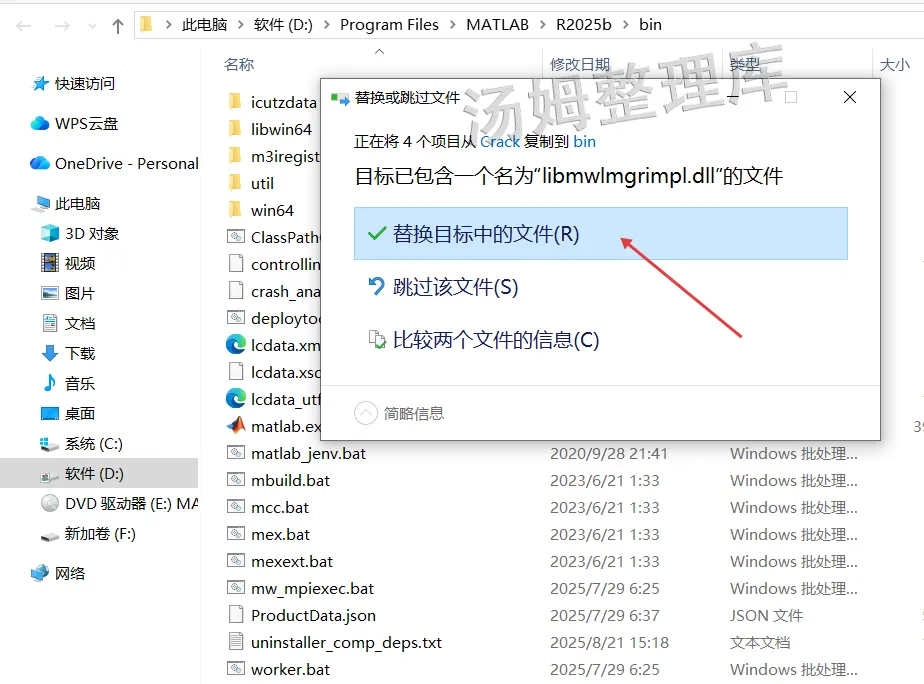The width and height of the screenshot is (924, 684).
Task: Select the matlab.exe application icon
Action: (x=236, y=425)
